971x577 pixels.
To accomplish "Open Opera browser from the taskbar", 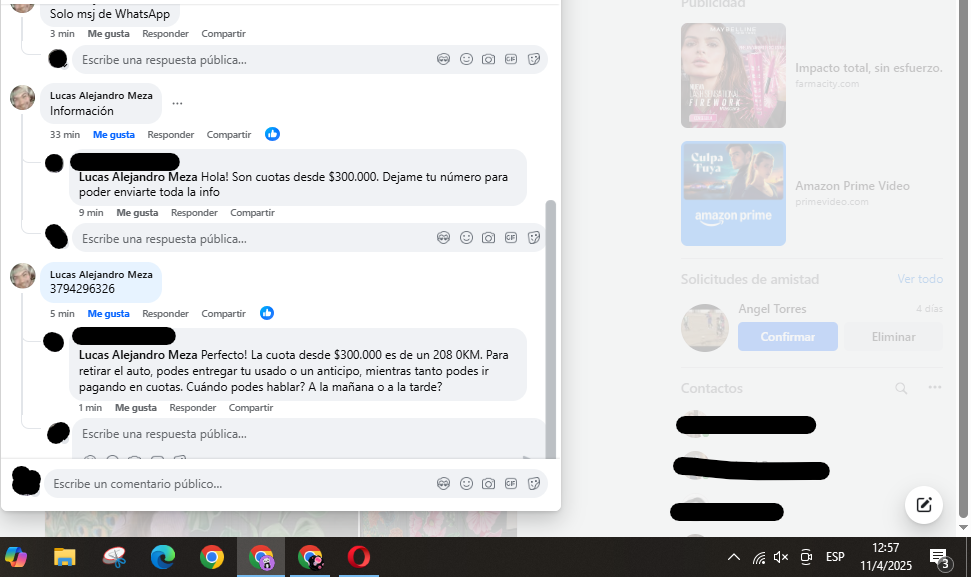I will (x=358, y=557).
